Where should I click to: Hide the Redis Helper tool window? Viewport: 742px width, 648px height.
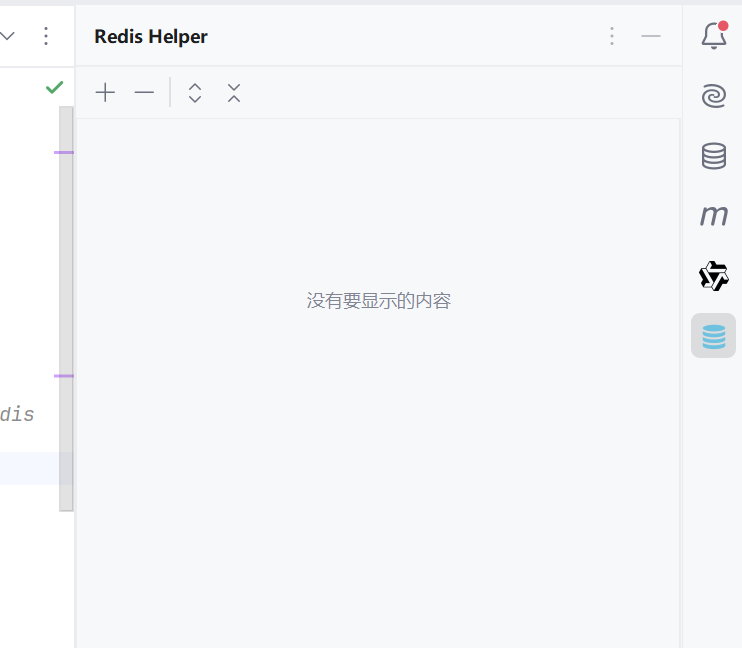(x=651, y=36)
